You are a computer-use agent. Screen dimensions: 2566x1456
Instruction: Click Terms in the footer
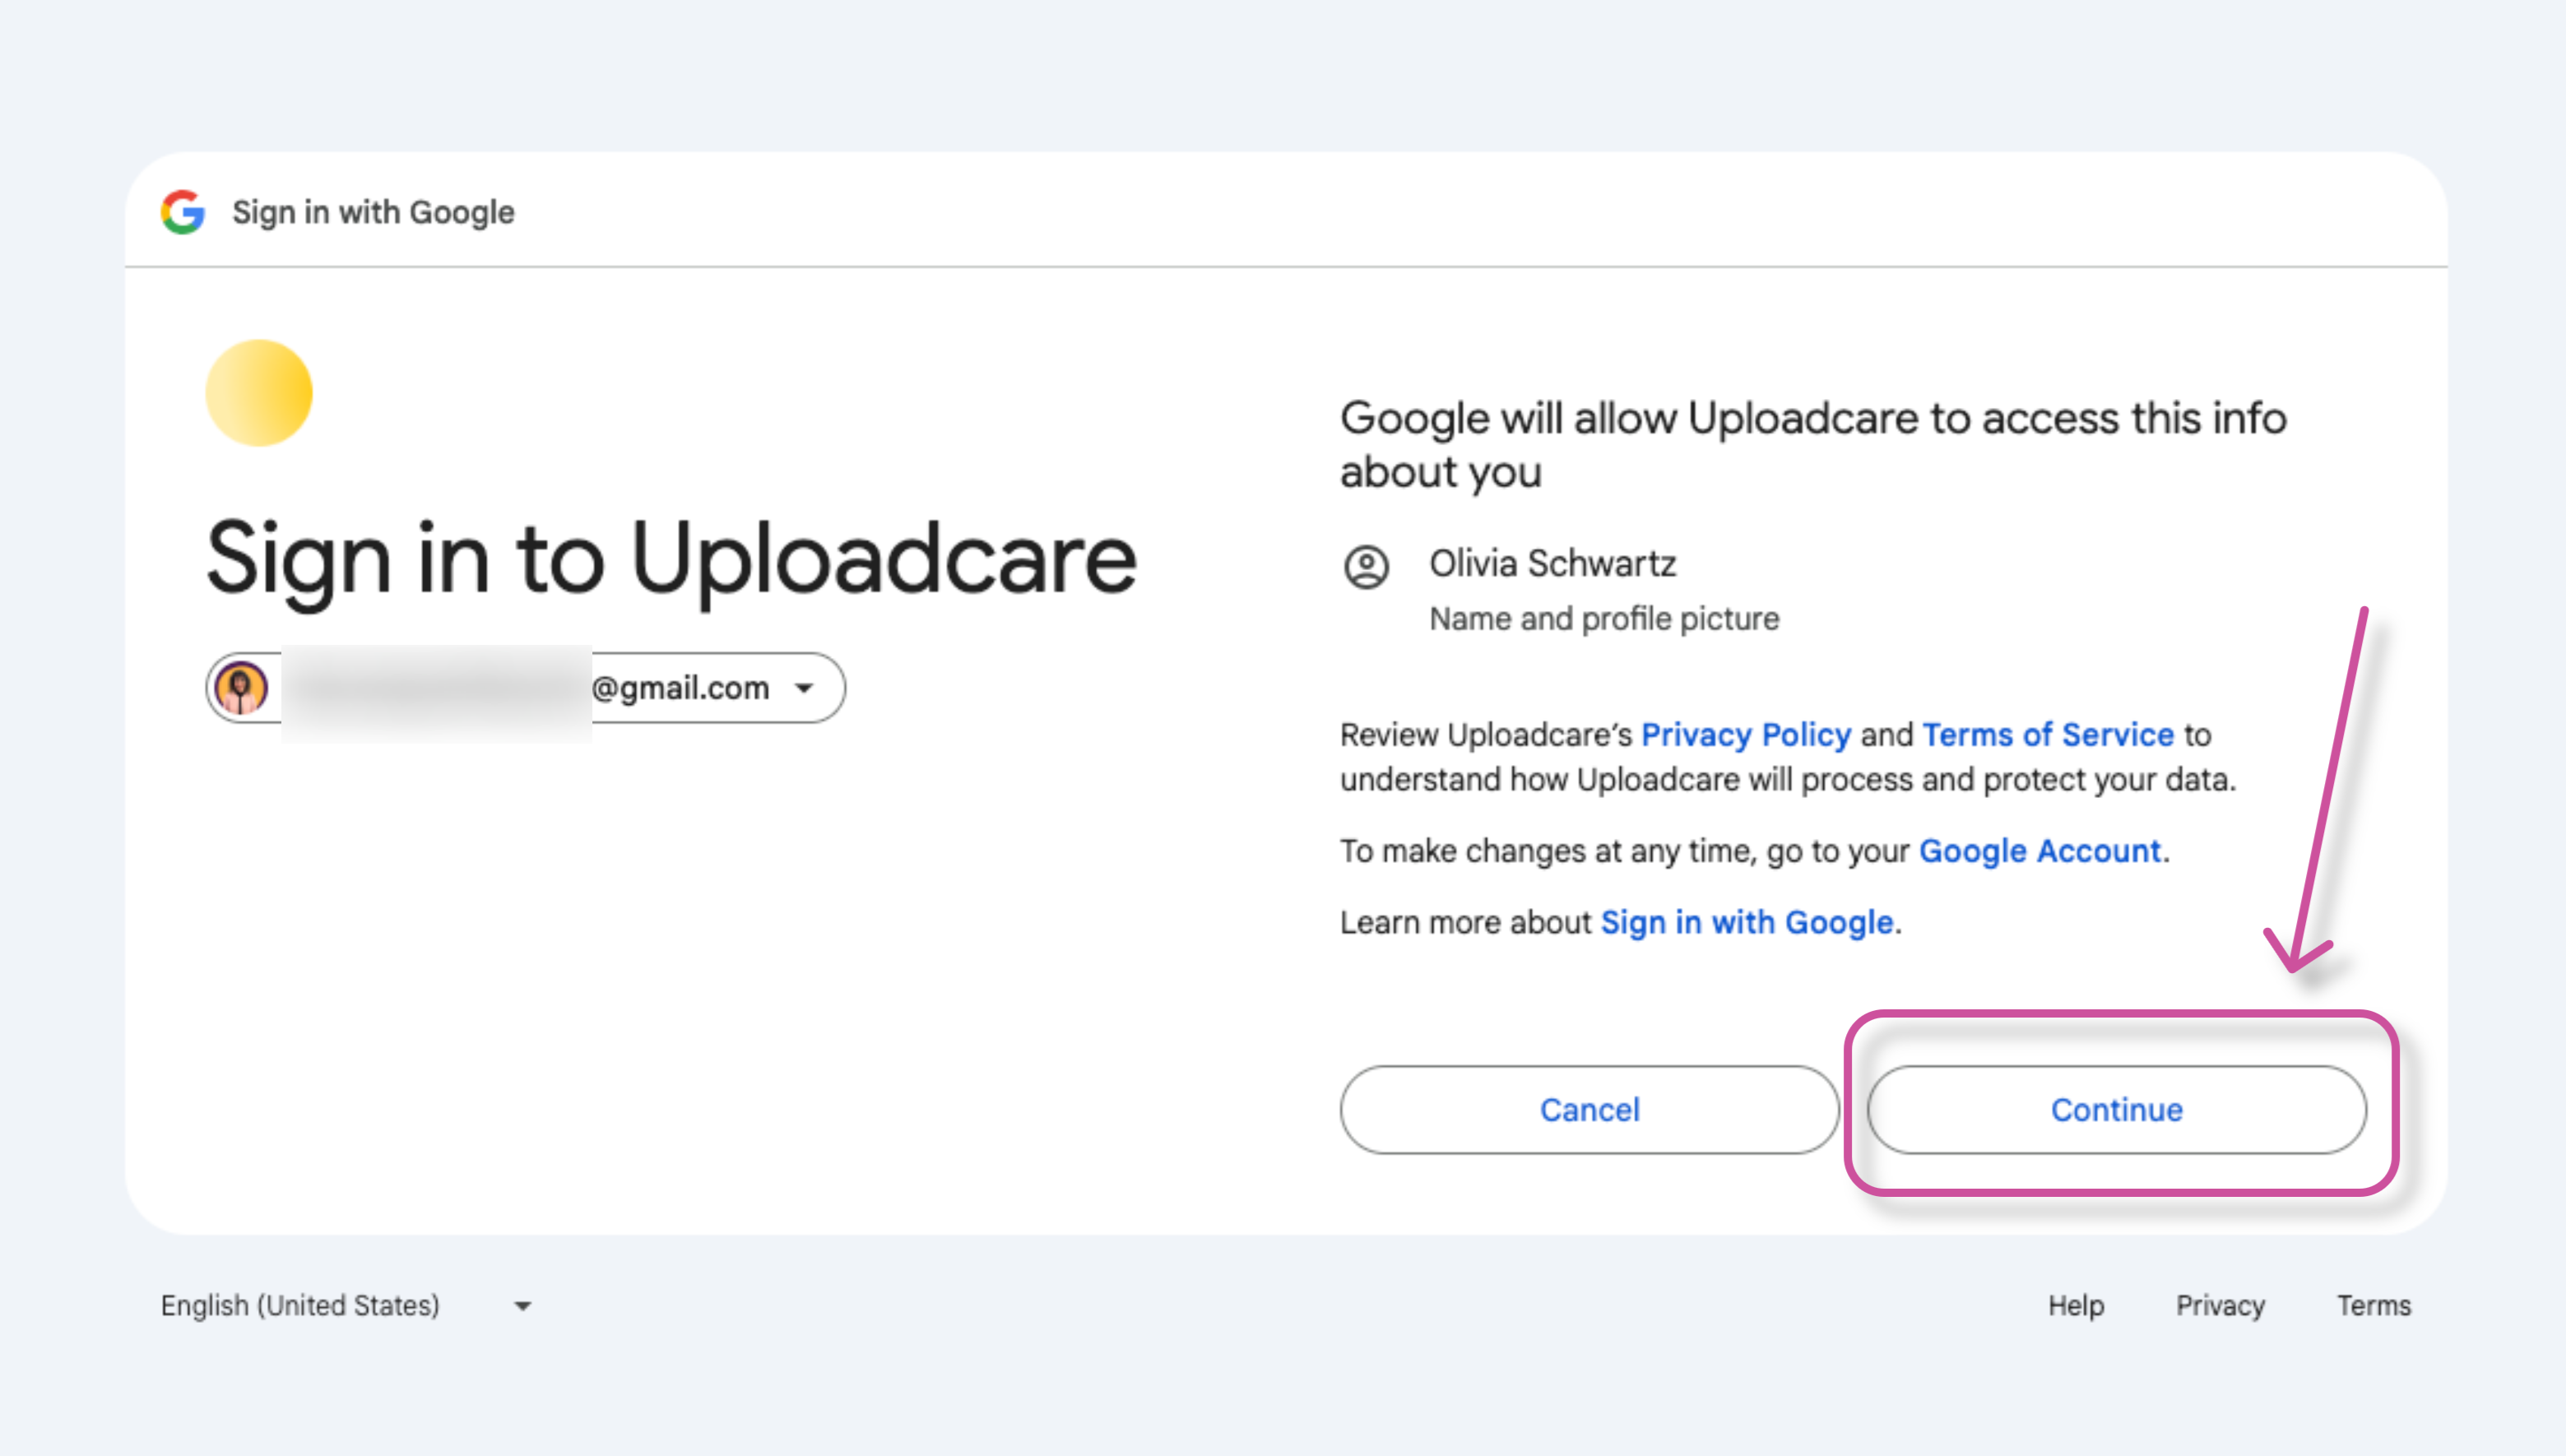[2373, 1305]
